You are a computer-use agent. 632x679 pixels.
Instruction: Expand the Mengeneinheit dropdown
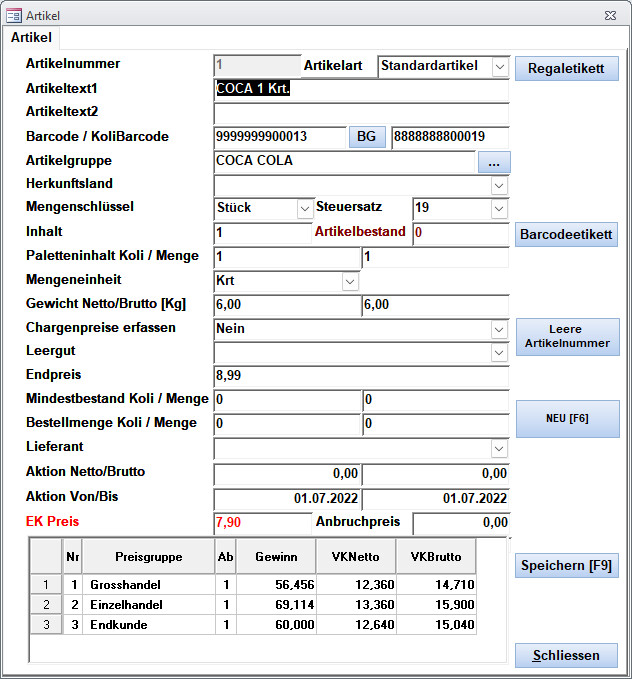click(x=350, y=281)
